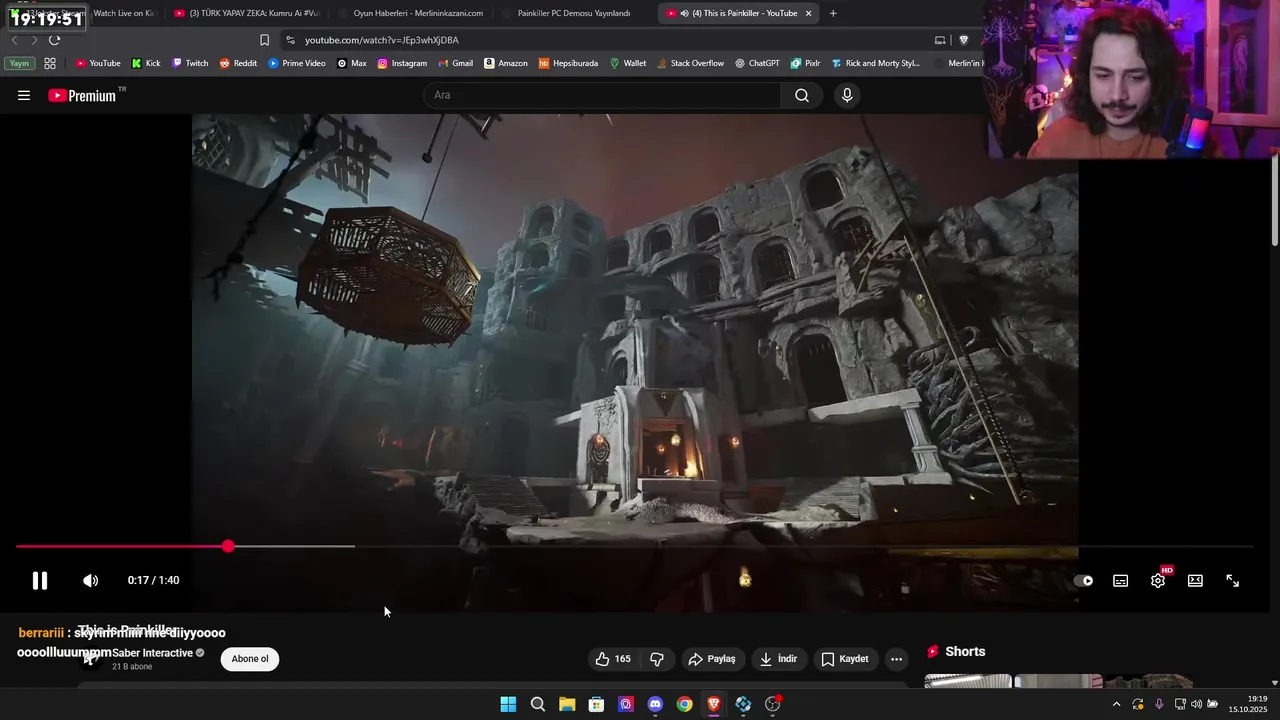
Task: Open the Gmail bookmark
Action: point(455,63)
